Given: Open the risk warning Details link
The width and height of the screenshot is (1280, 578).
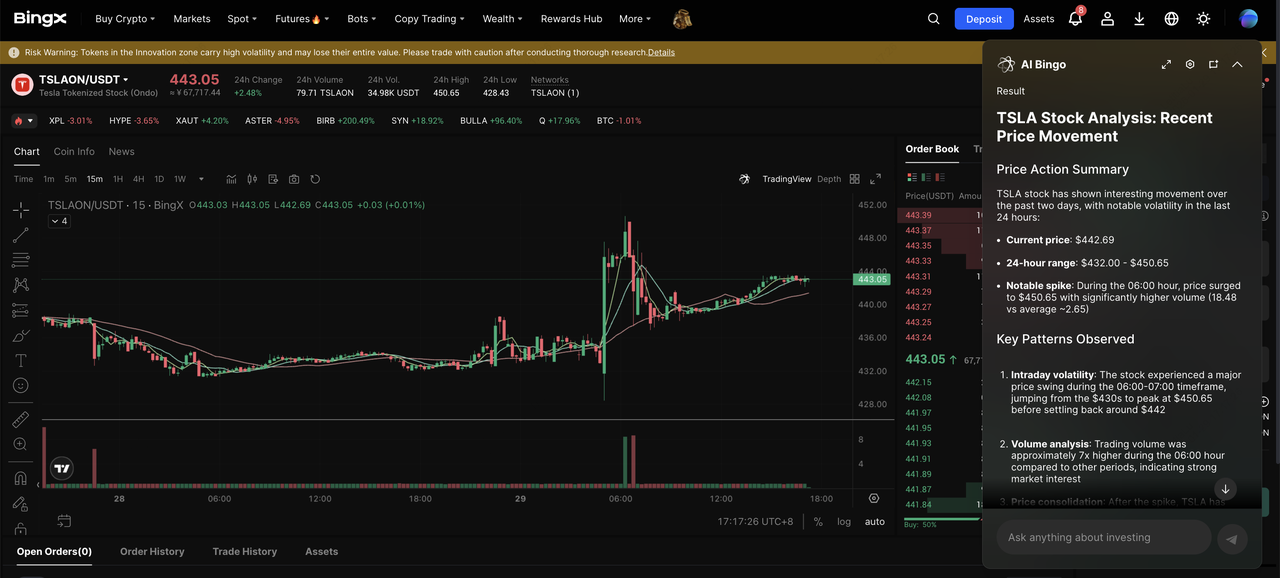Looking at the screenshot, I should tap(661, 52).
